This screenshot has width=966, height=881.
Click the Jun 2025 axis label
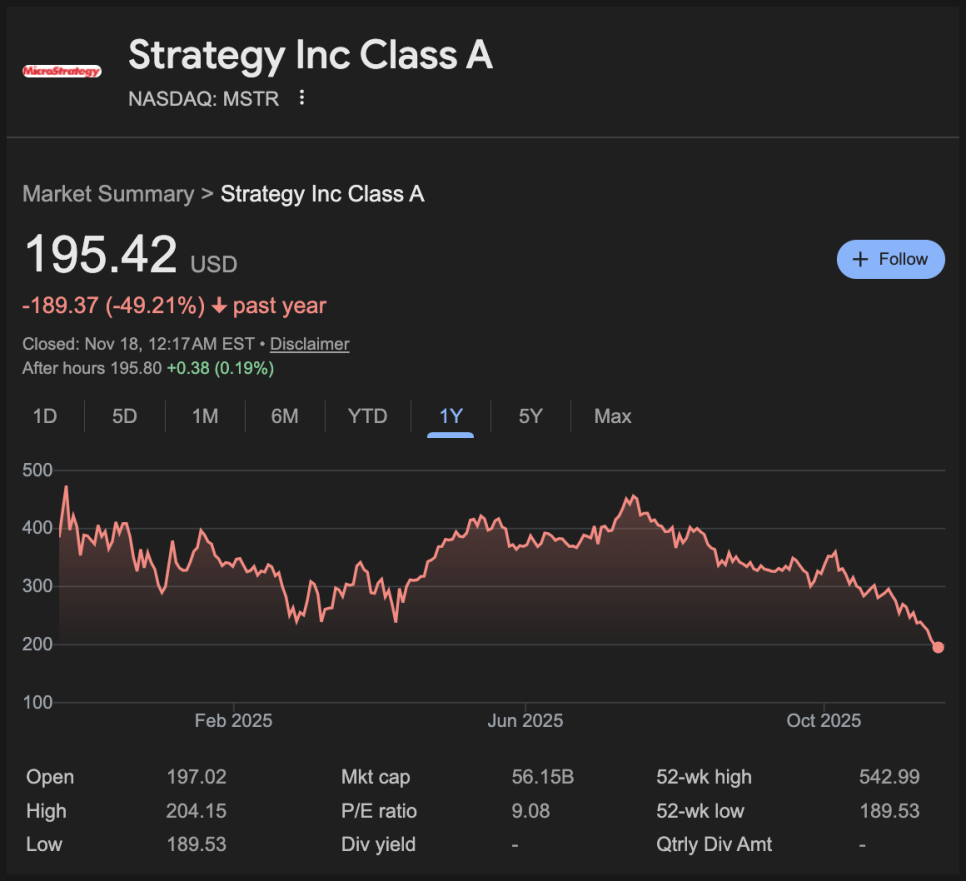(525, 720)
